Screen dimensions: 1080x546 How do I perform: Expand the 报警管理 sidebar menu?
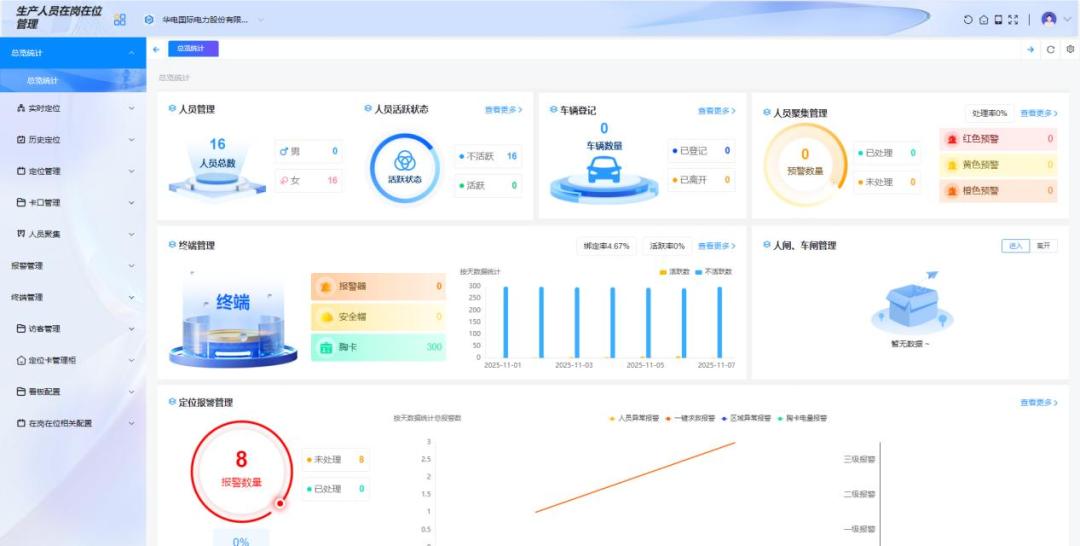pyautogui.click(x=73, y=266)
